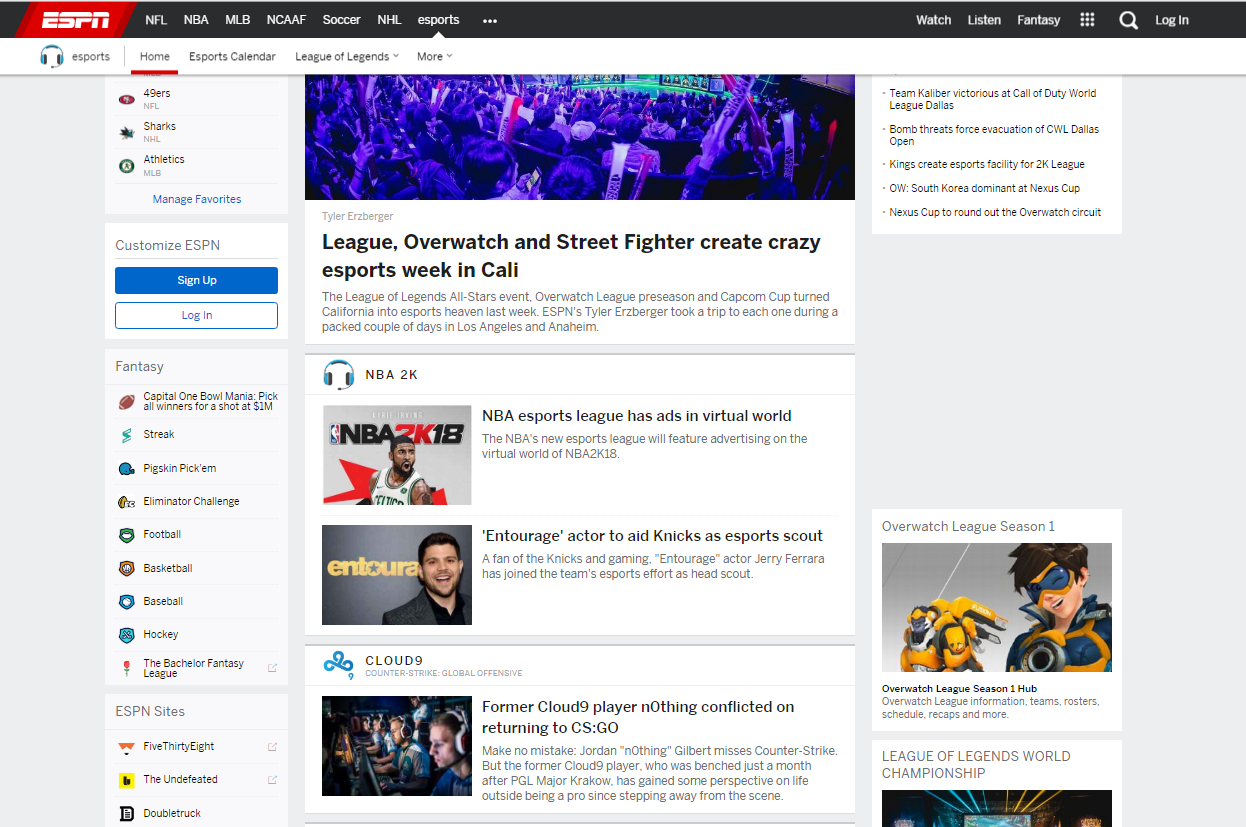Click the Log In button under Customize ESPN
This screenshot has width=1246, height=827.
tap(196, 315)
